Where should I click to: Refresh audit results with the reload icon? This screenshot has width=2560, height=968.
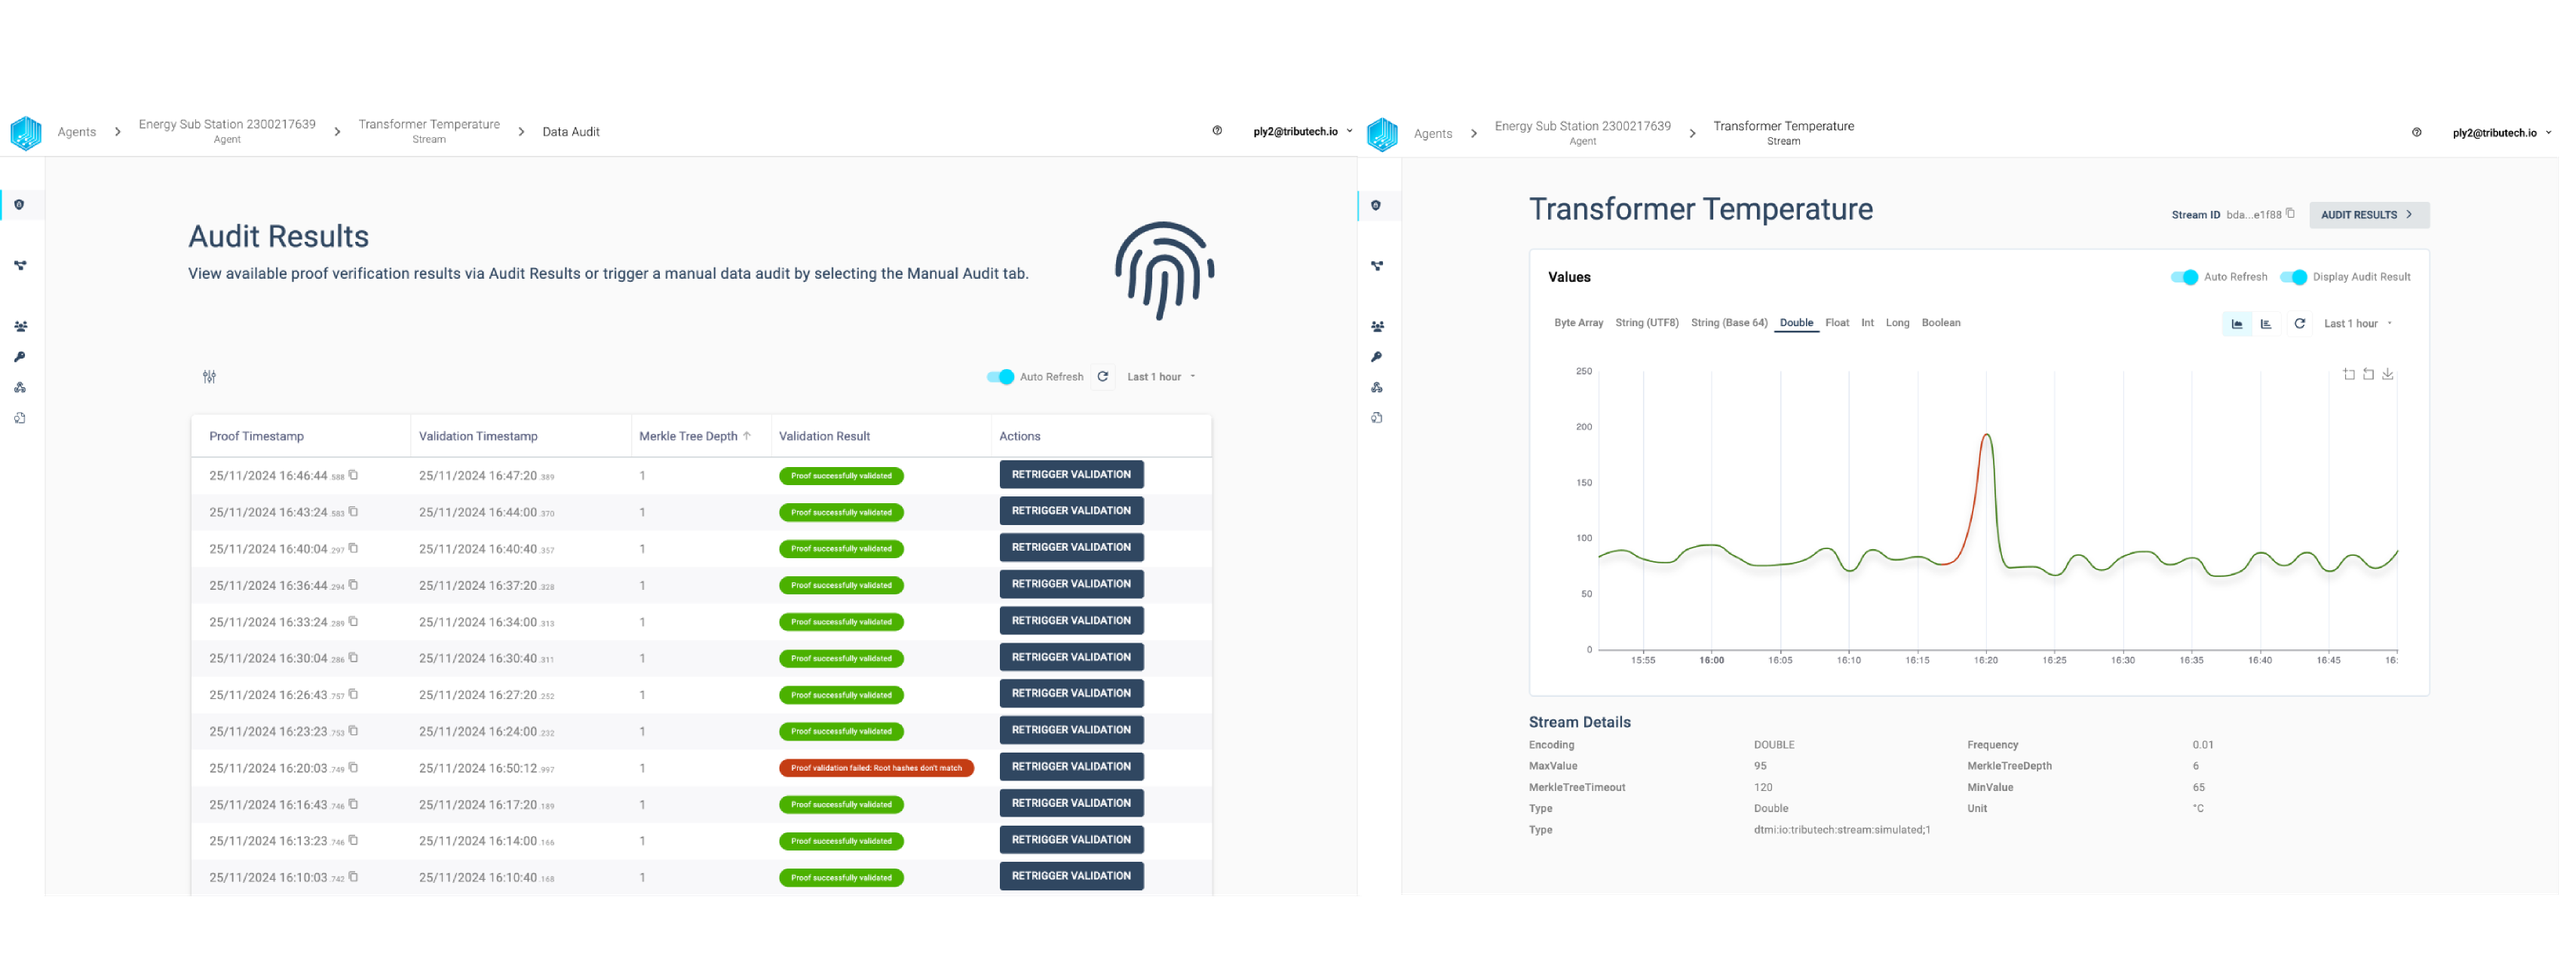coord(1103,377)
